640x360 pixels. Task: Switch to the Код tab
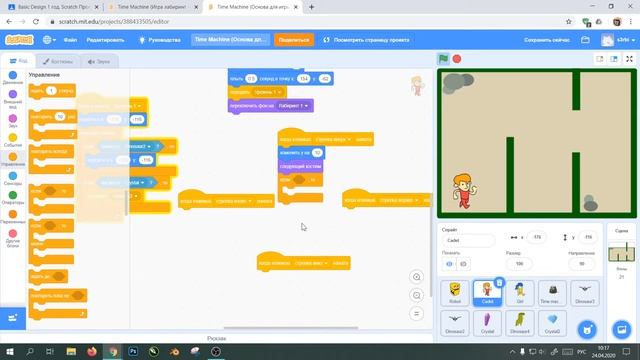(x=18, y=61)
